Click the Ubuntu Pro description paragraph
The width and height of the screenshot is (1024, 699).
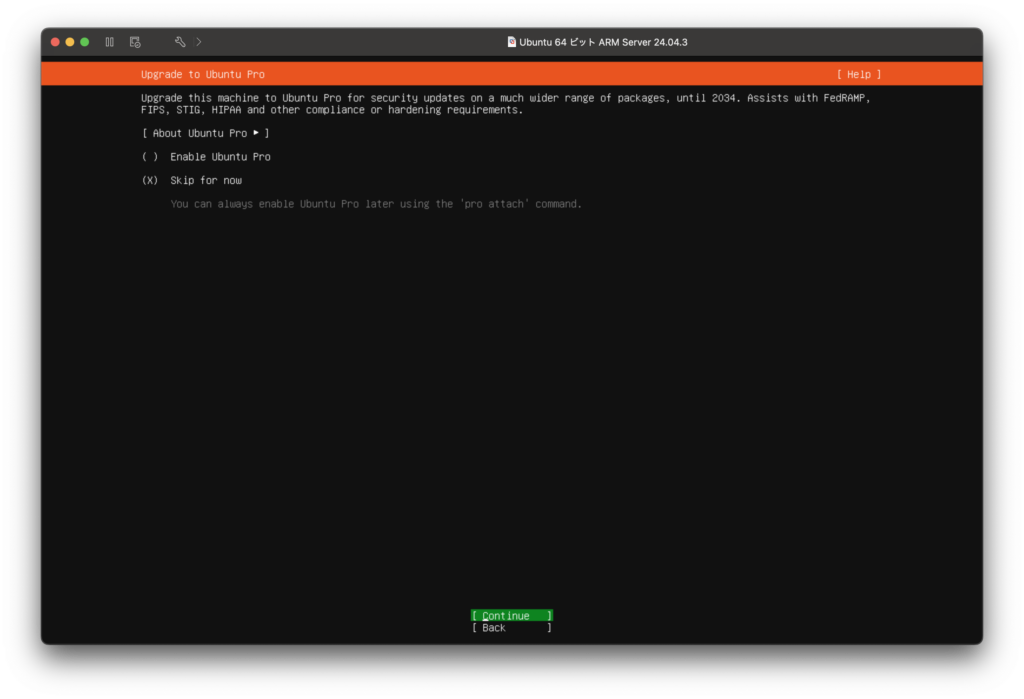pos(500,104)
